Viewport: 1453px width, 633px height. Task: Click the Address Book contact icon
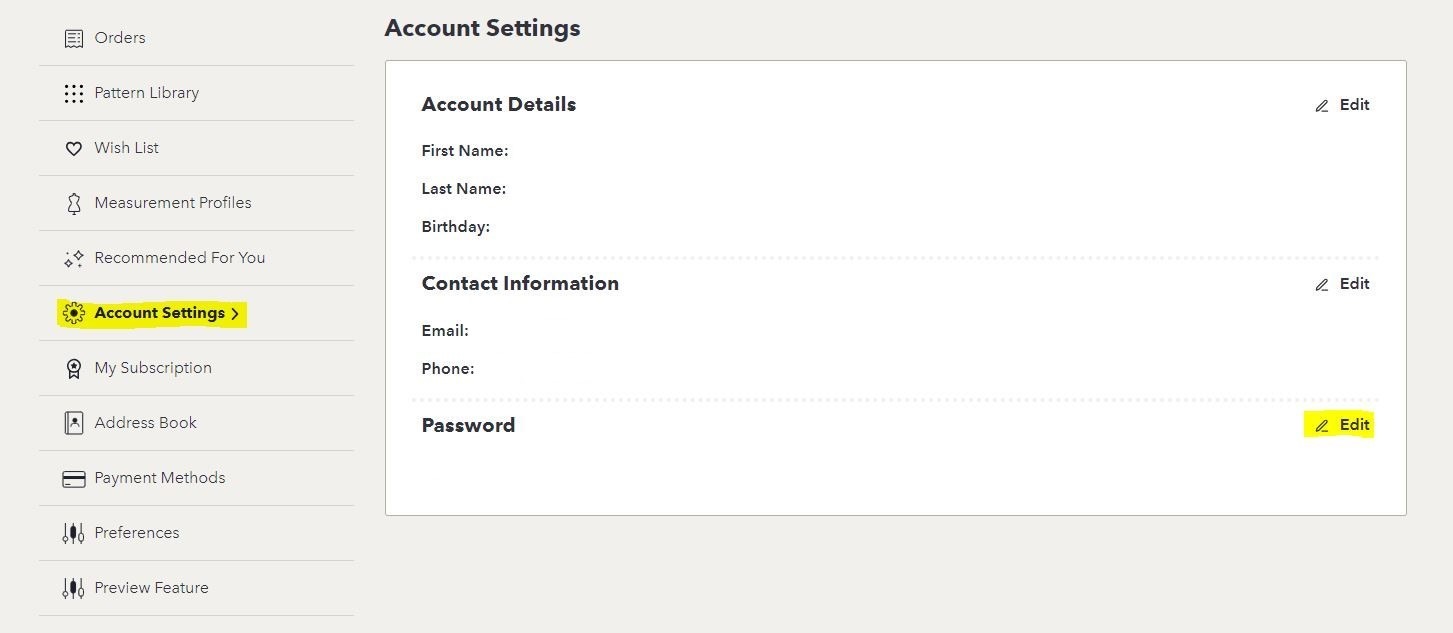point(73,423)
